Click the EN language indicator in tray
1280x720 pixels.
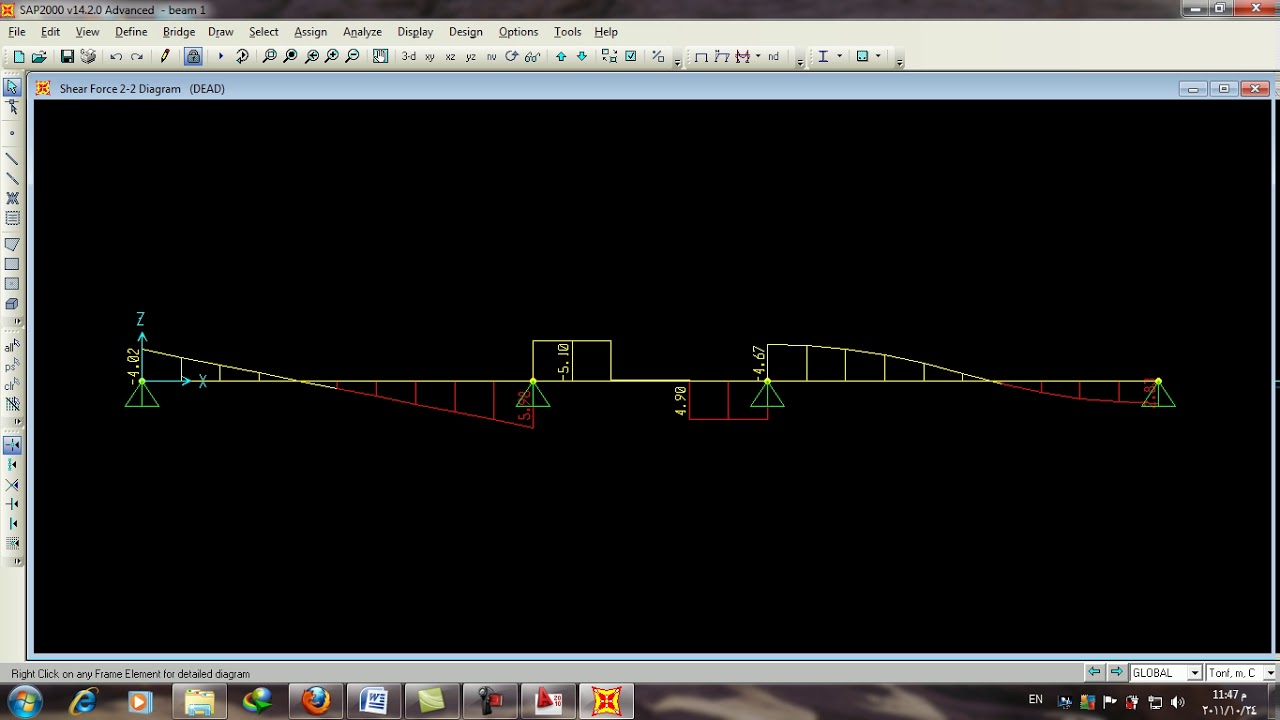[1035, 700]
